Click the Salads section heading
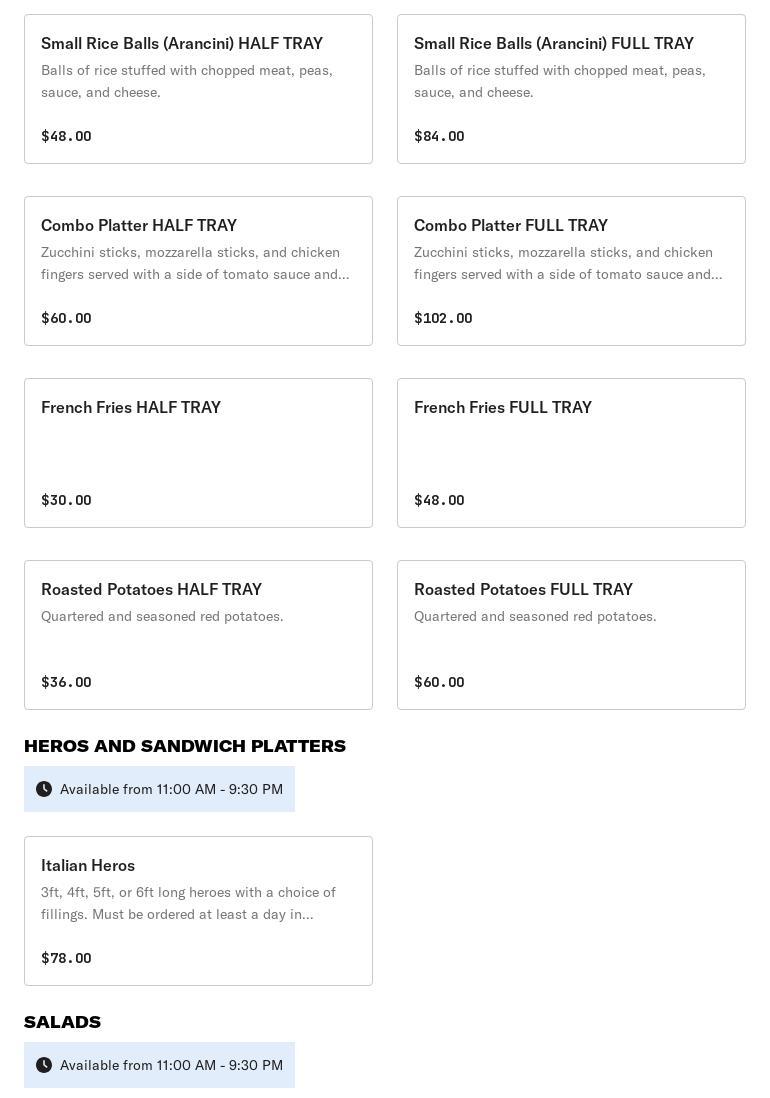The width and height of the screenshot is (770, 1098). pos(62,1022)
